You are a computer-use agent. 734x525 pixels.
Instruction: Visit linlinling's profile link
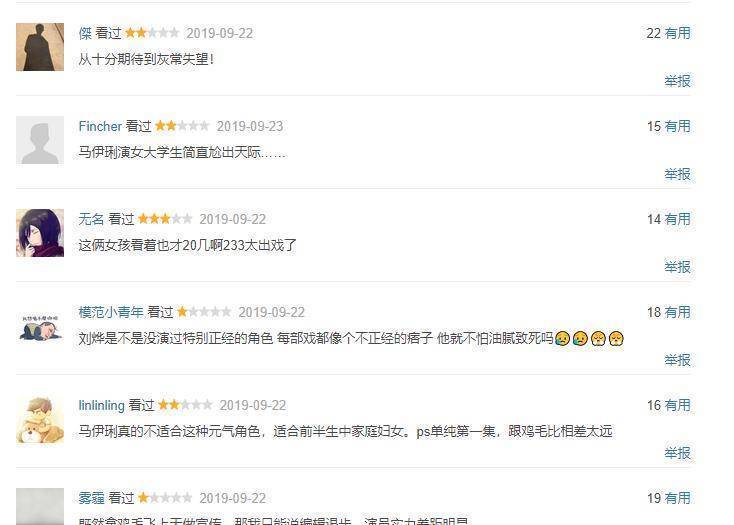pos(102,405)
